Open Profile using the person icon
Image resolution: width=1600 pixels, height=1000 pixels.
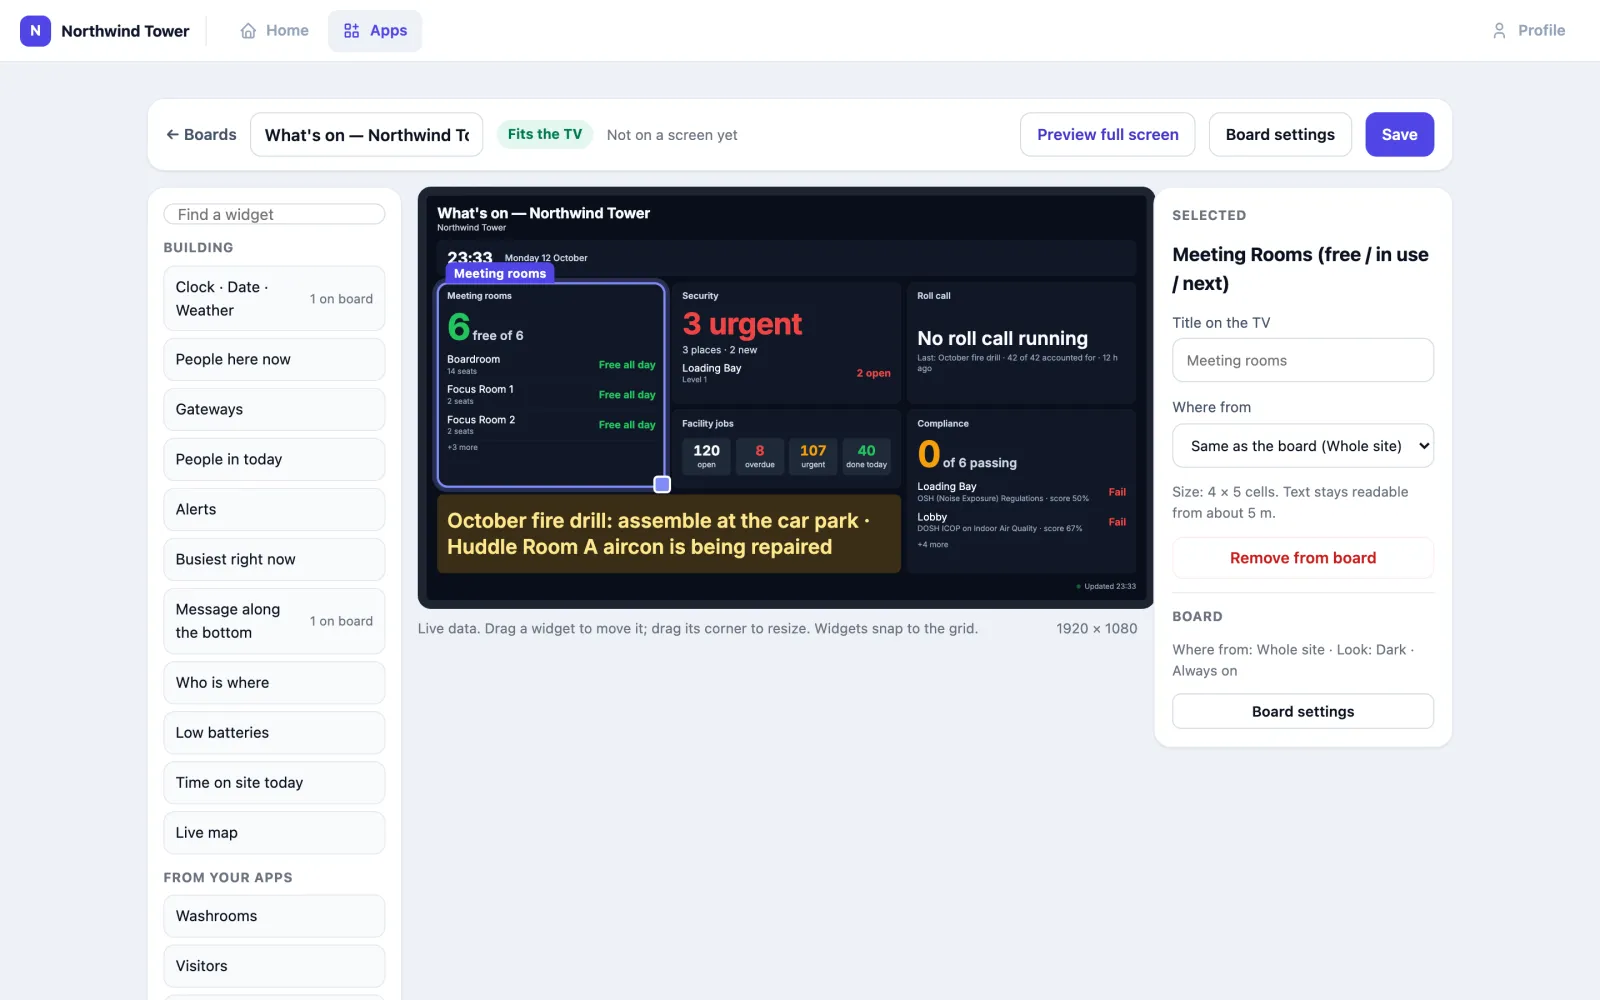click(x=1499, y=31)
